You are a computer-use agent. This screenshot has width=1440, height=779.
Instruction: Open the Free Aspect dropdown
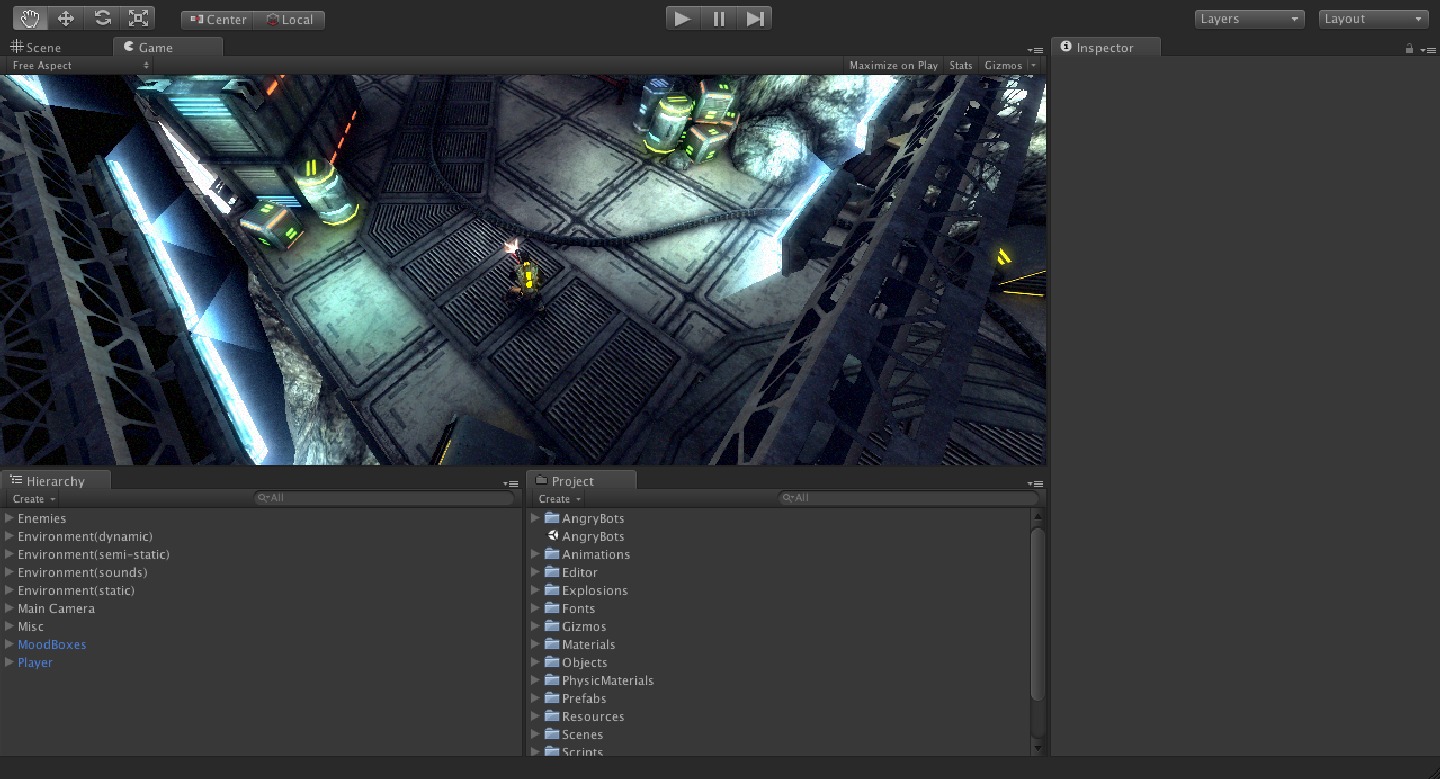80,65
